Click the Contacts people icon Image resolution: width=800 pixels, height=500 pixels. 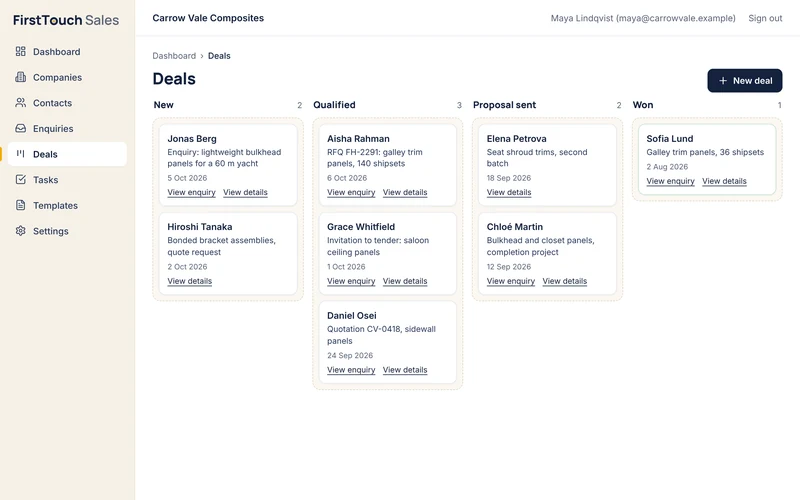(x=20, y=103)
